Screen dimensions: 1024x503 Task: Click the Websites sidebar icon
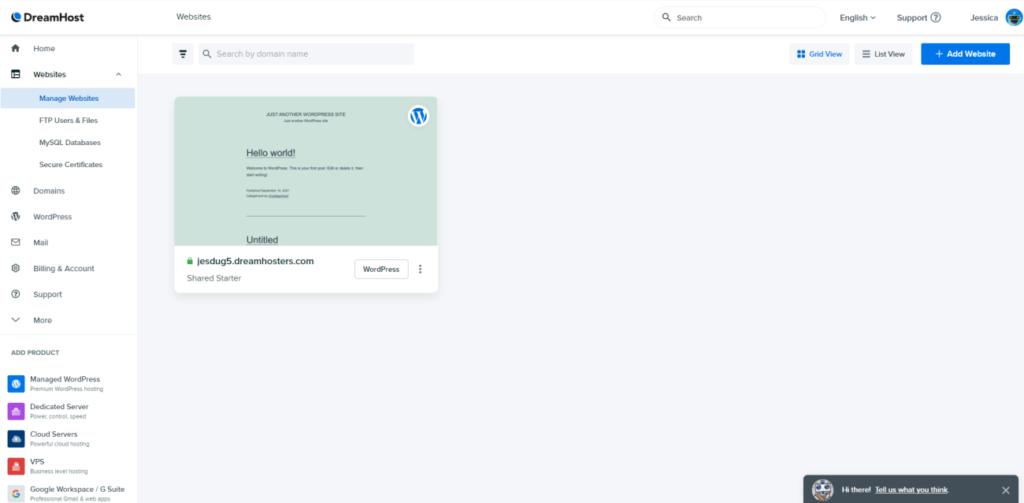[x=16, y=74]
